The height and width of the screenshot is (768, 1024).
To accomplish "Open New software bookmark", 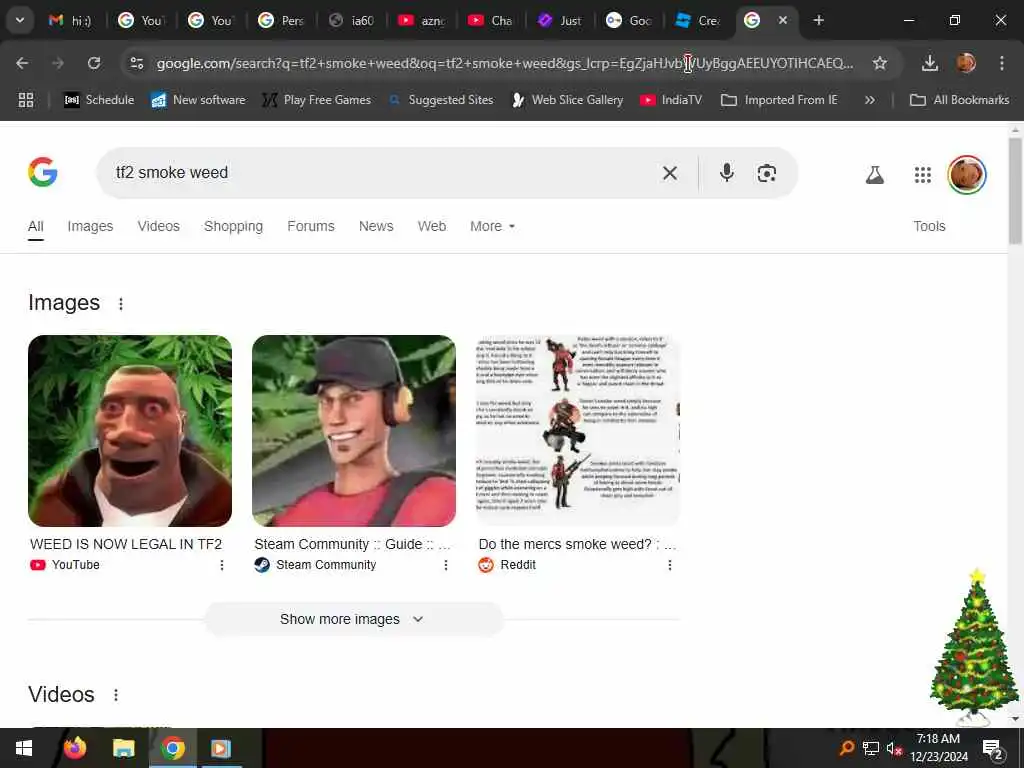I will (199, 100).
